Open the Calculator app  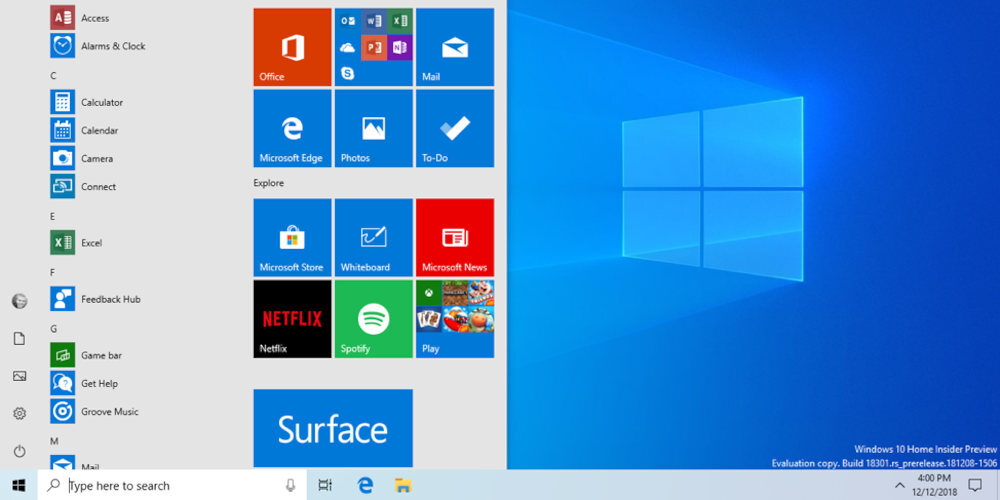tap(87, 102)
